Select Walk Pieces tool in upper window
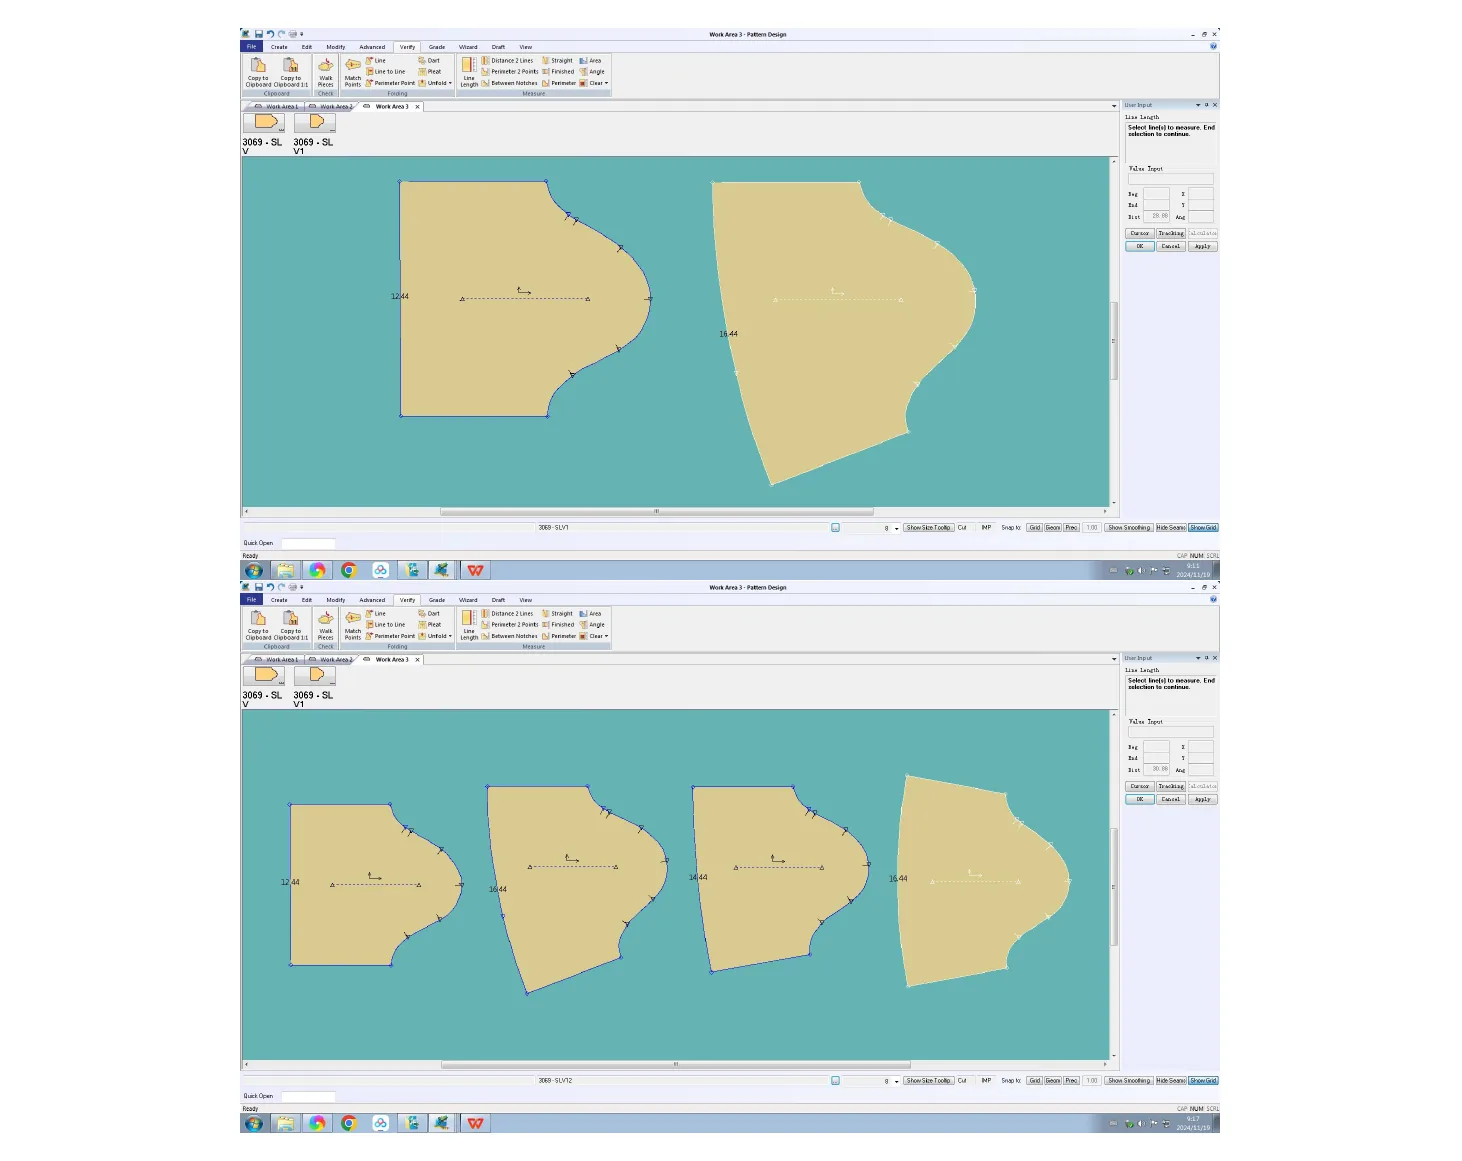Viewport: 1462px width, 1161px height. click(326, 71)
